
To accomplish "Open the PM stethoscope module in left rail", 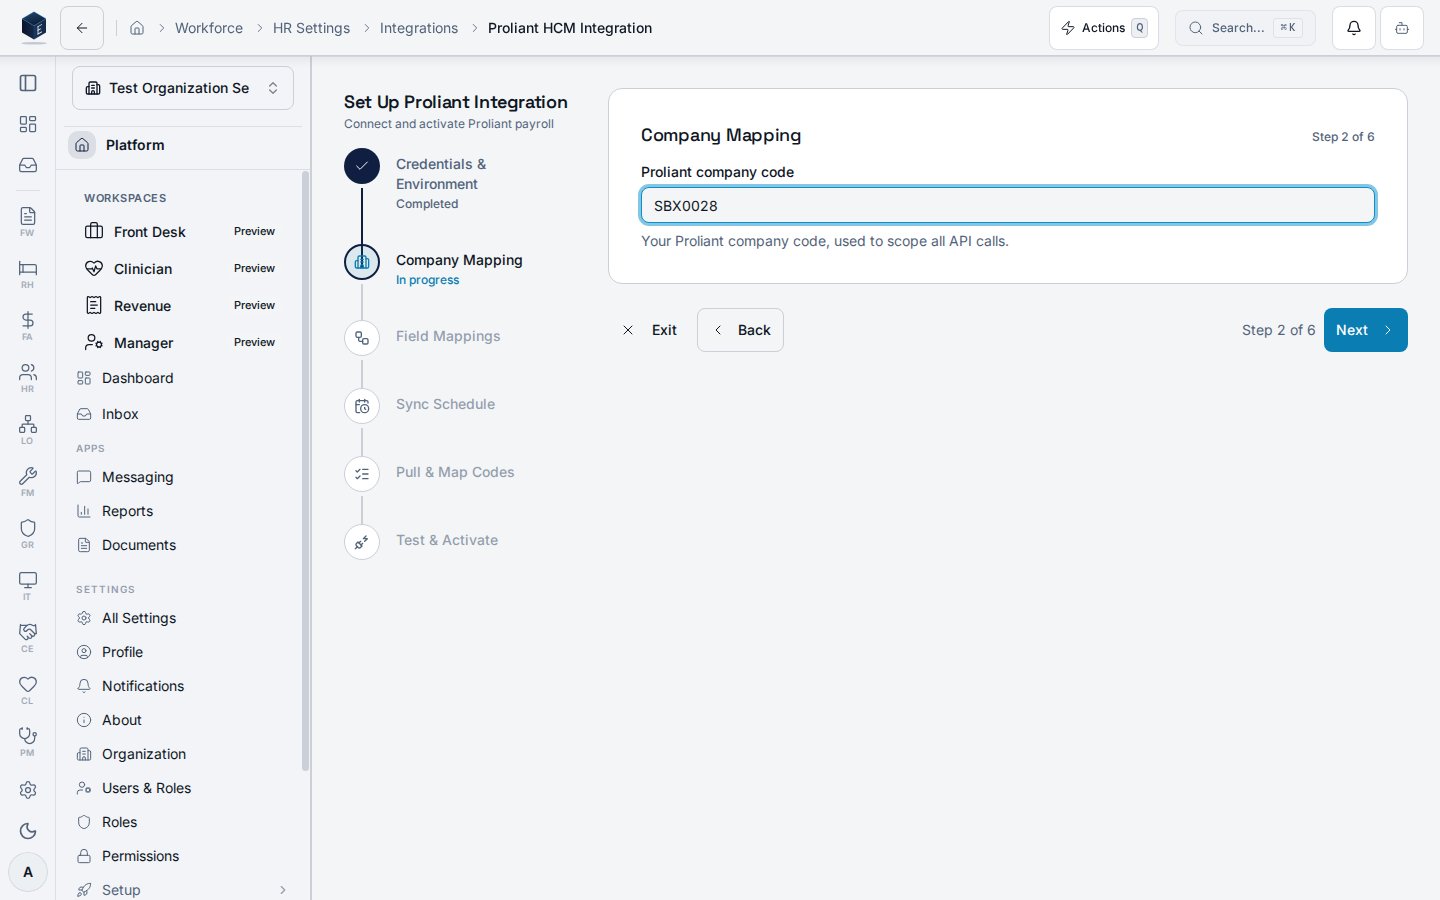I will pos(28,741).
